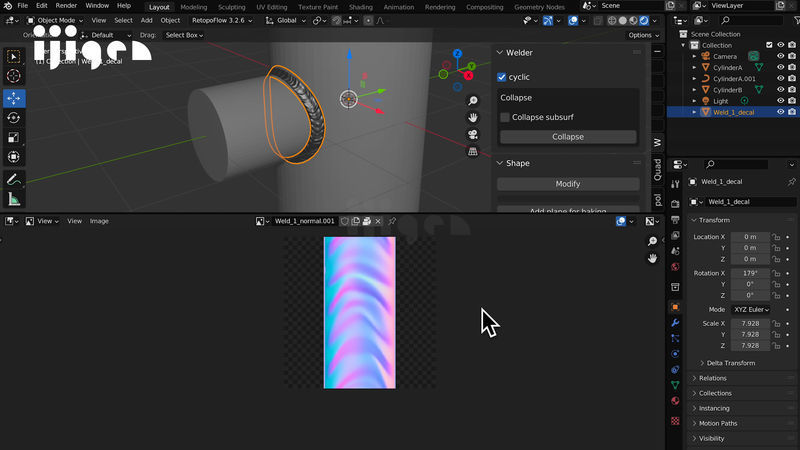Open the Options dropdown in viewport

pos(644,35)
